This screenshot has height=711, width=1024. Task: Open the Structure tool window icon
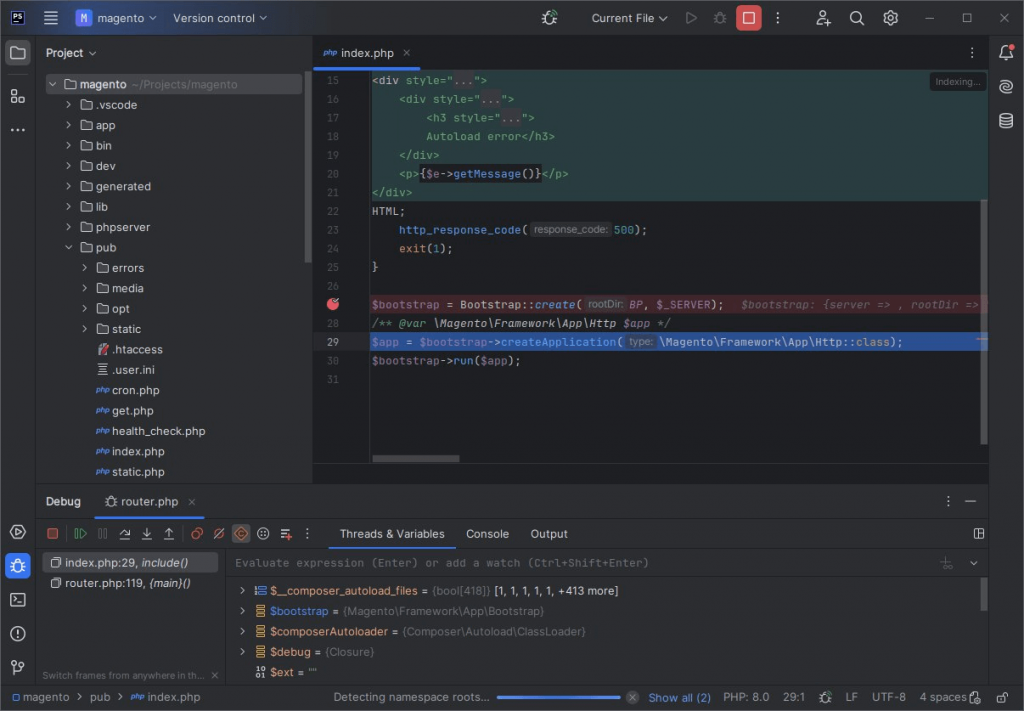18,97
